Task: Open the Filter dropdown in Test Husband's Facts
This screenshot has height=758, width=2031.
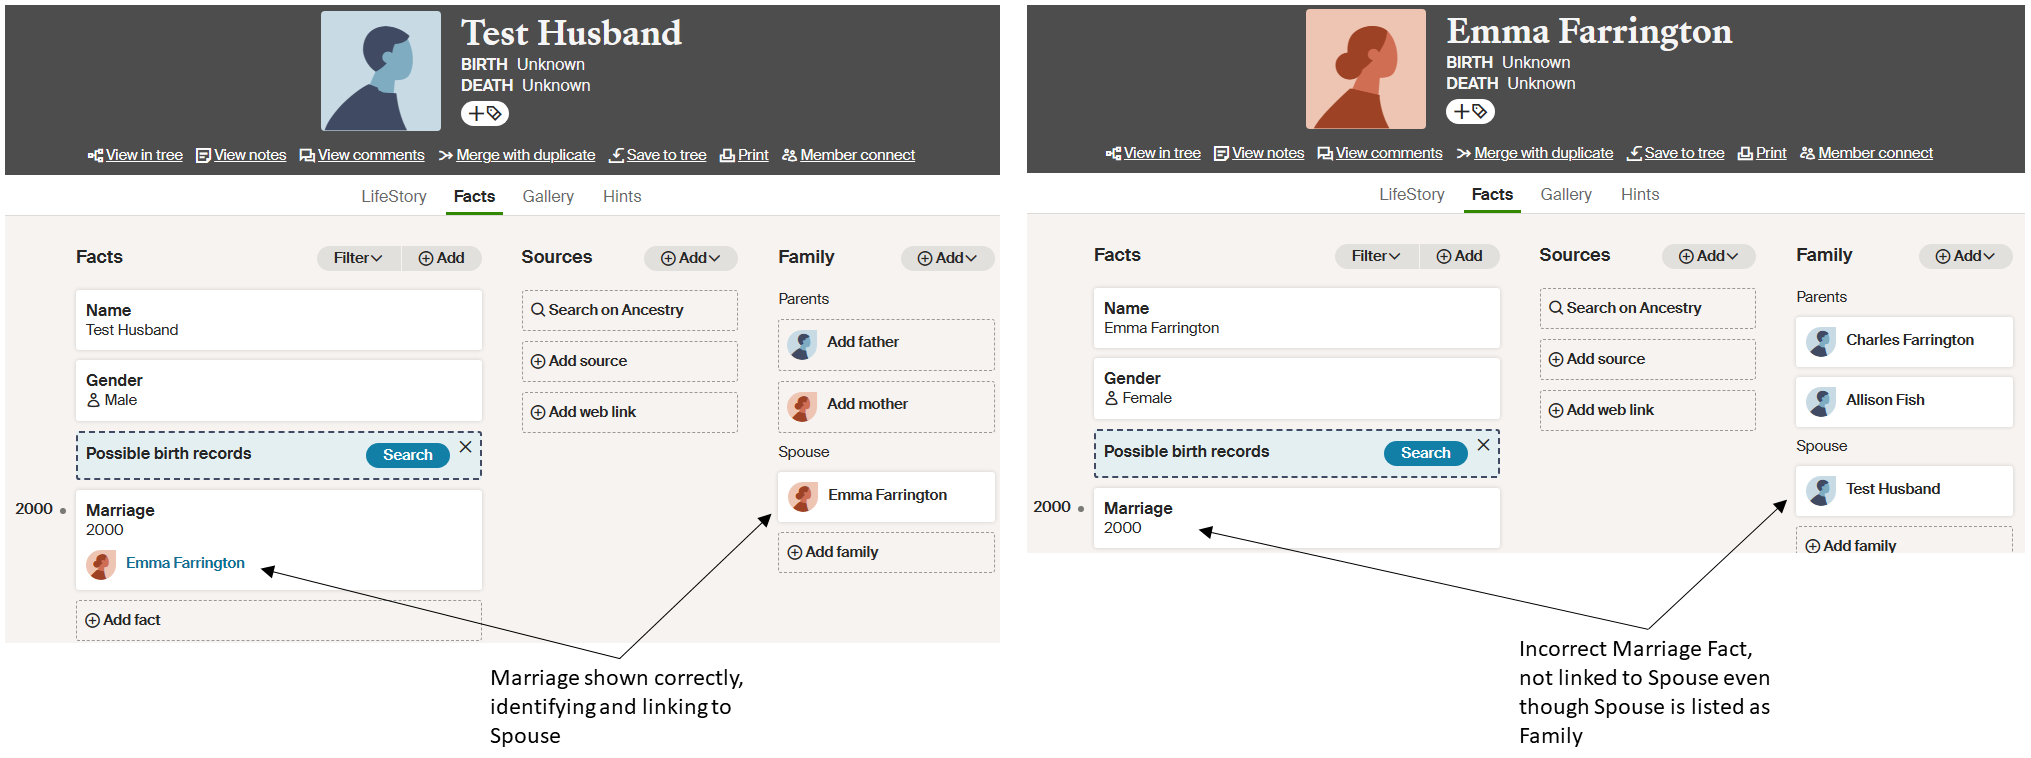Action: tap(358, 258)
